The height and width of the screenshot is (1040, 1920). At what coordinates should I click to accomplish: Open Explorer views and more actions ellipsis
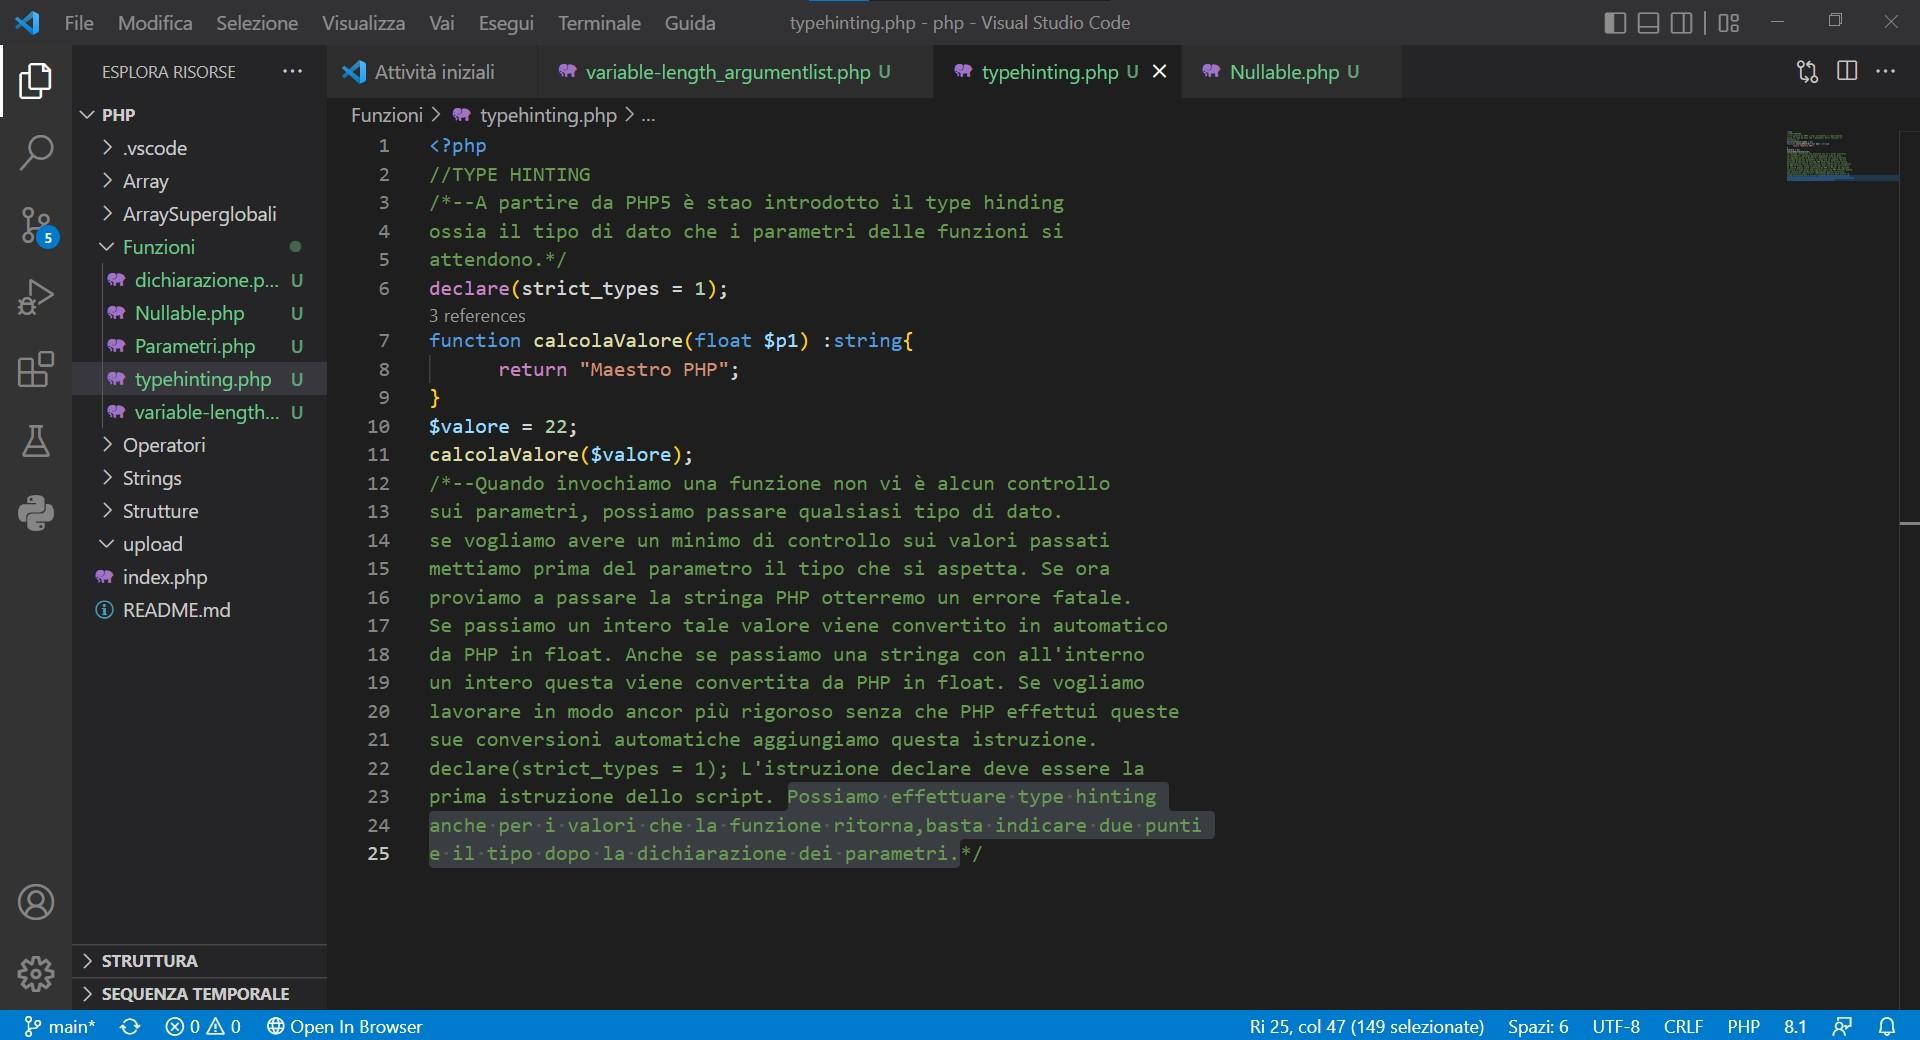[292, 71]
